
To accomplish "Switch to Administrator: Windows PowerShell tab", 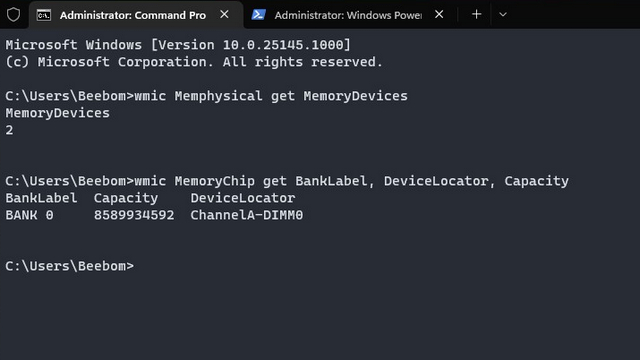I will click(348, 15).
